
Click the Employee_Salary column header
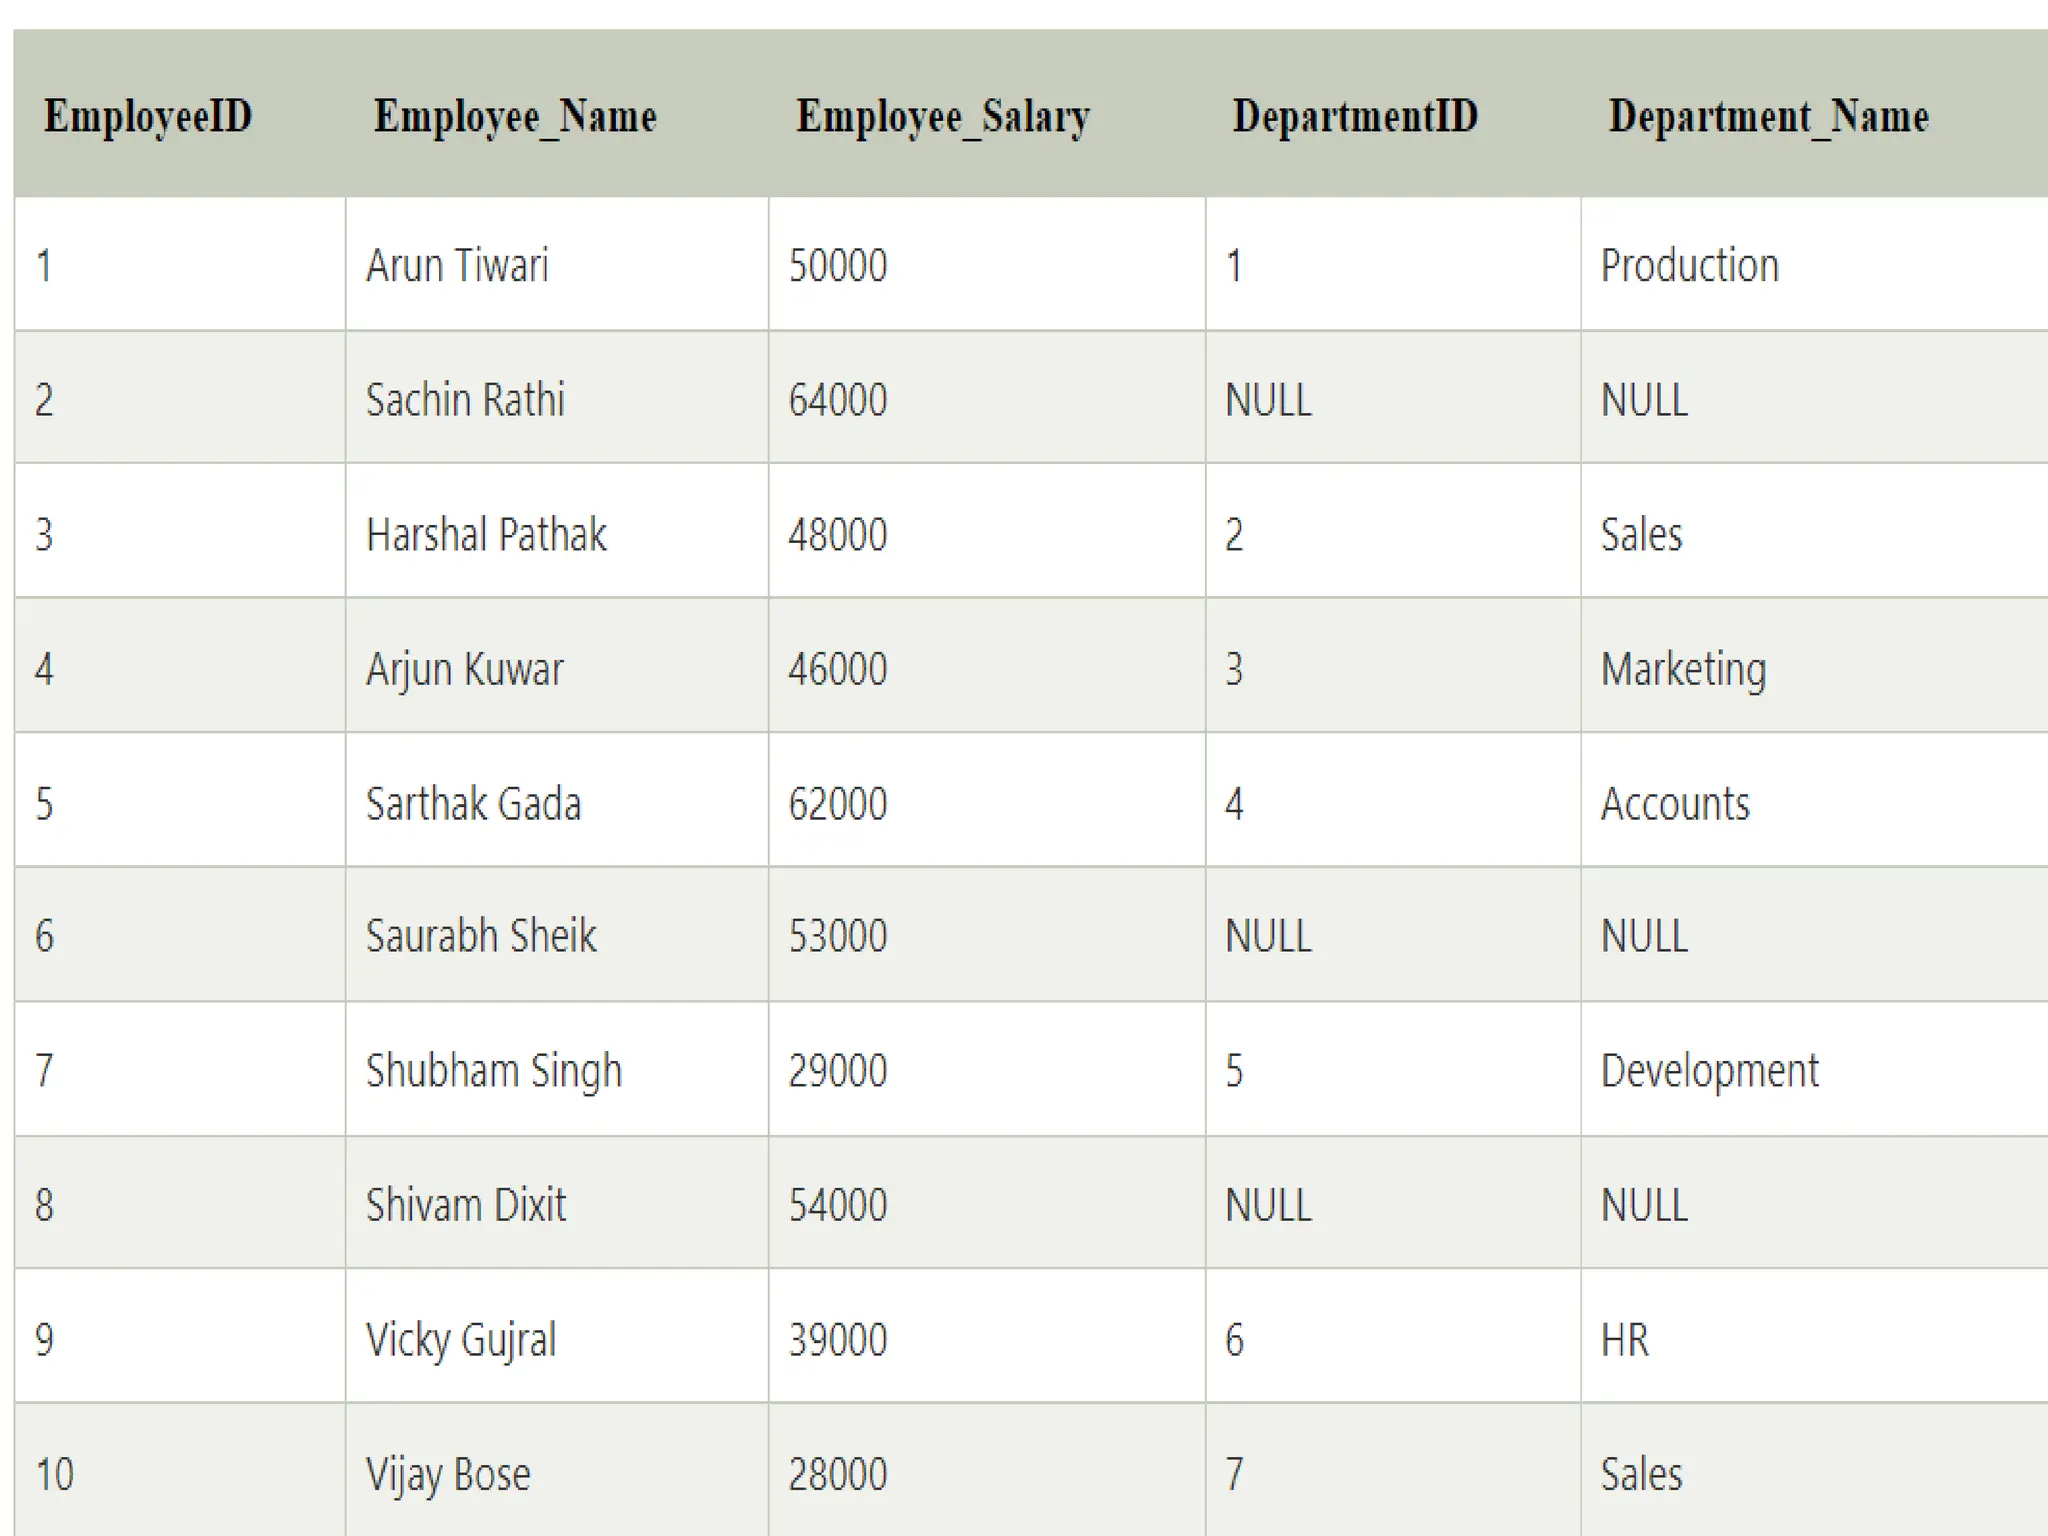(942, 116)
